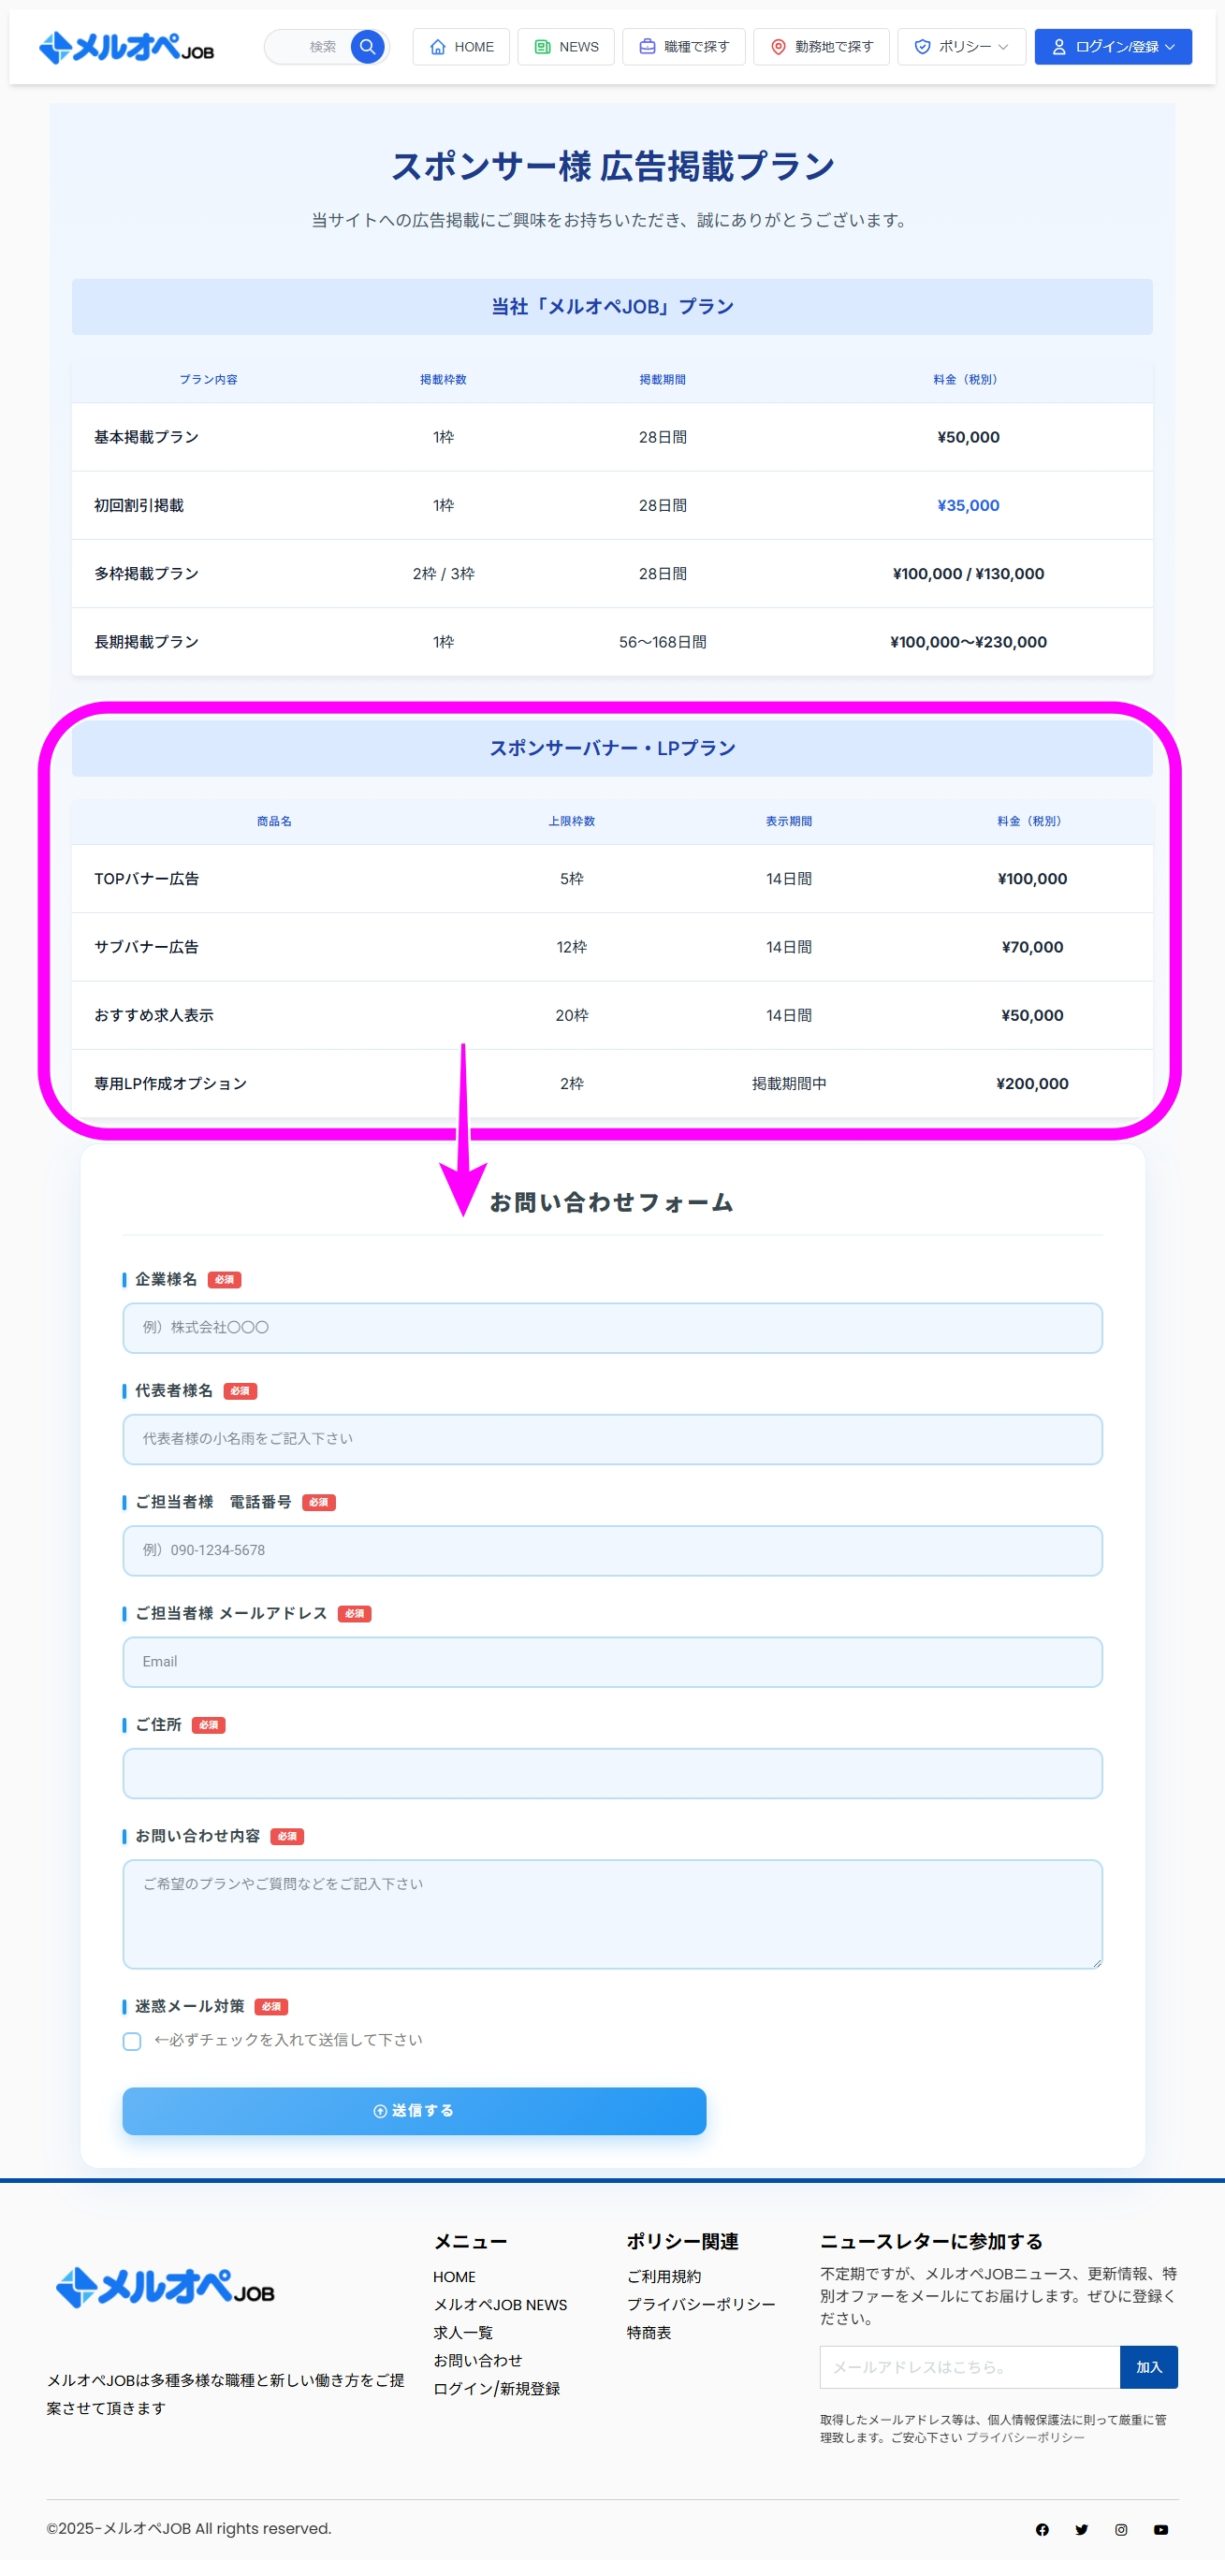1225x2560 pixels.
Task: Open the NEWS nav item
Action: pyautogui.click(x=566, y=47)
